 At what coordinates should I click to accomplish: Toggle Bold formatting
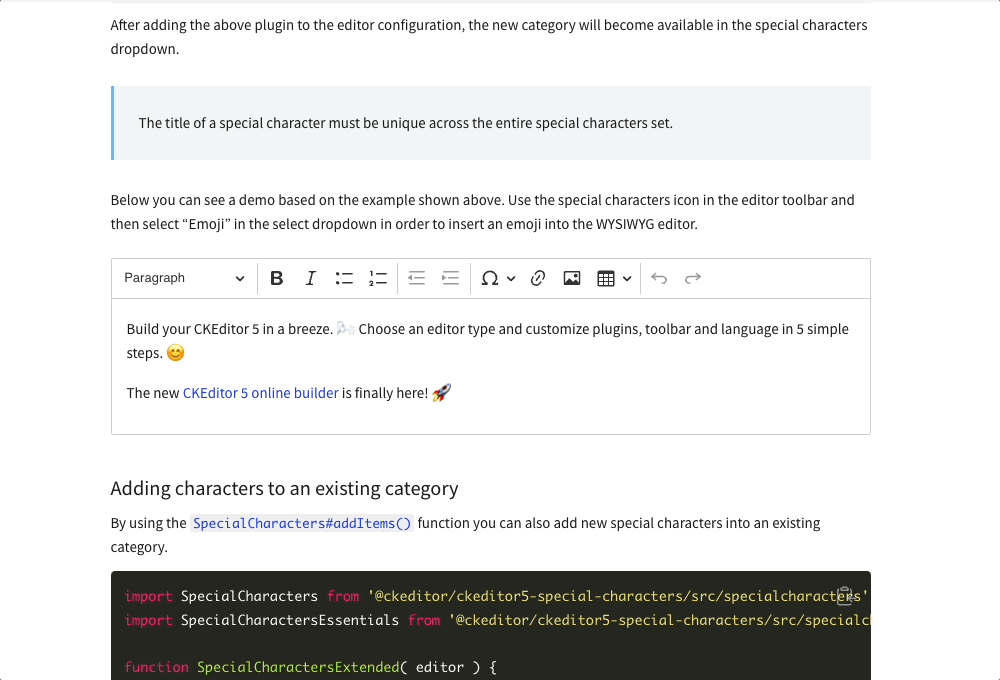(x=277, y=278)
